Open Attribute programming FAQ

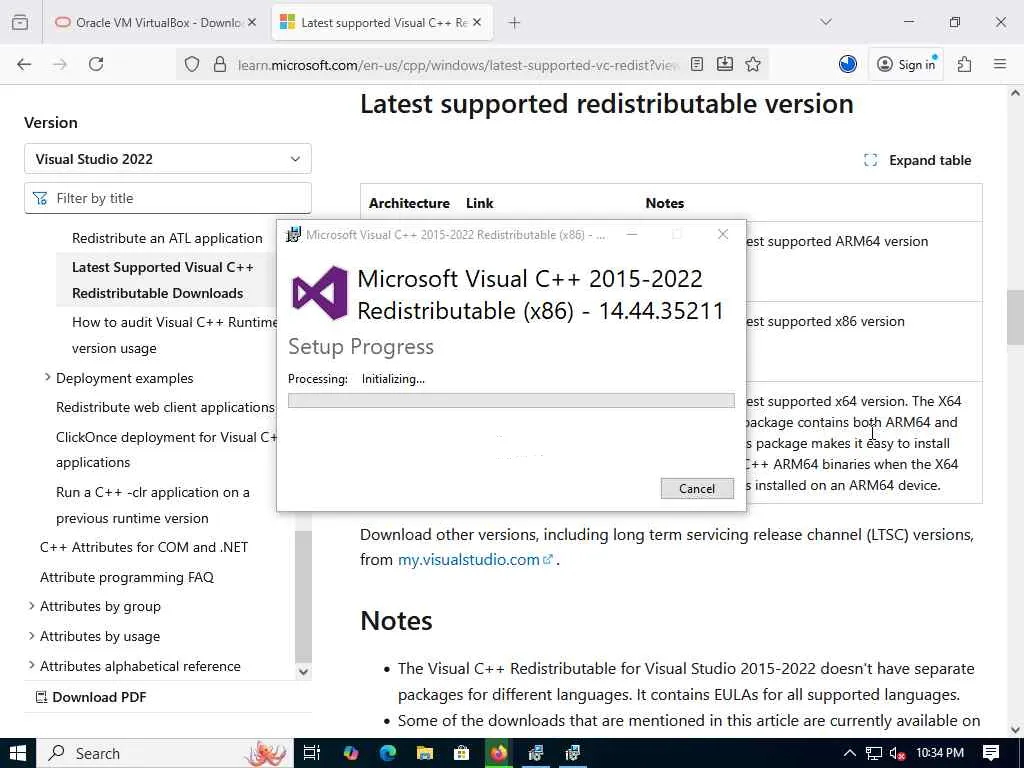(x=127, y=577)
